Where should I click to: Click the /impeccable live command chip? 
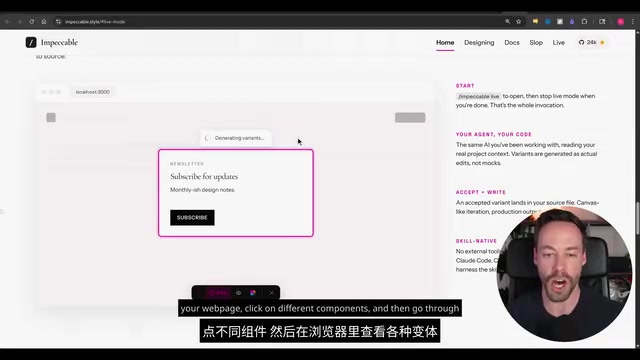pyautogui.click(x=478, y=96)
